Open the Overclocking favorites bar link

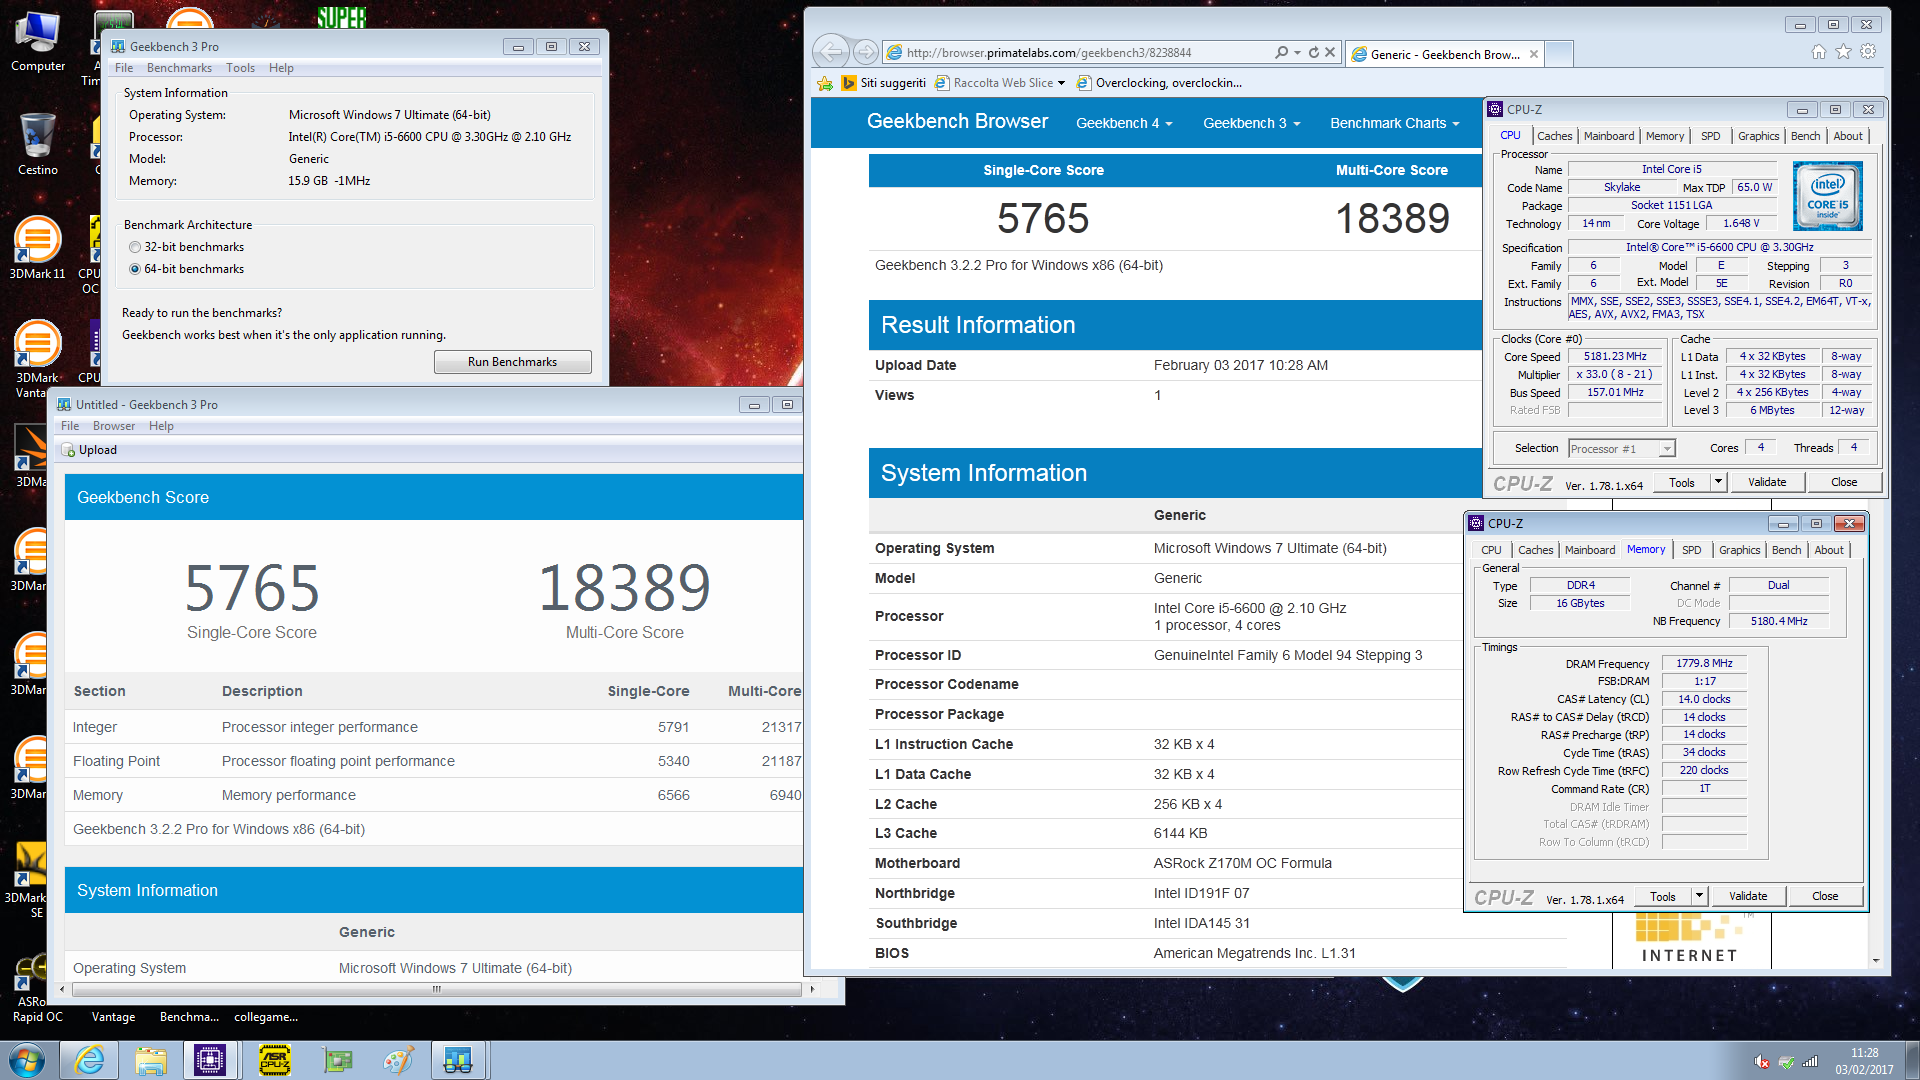(1159, 83)
